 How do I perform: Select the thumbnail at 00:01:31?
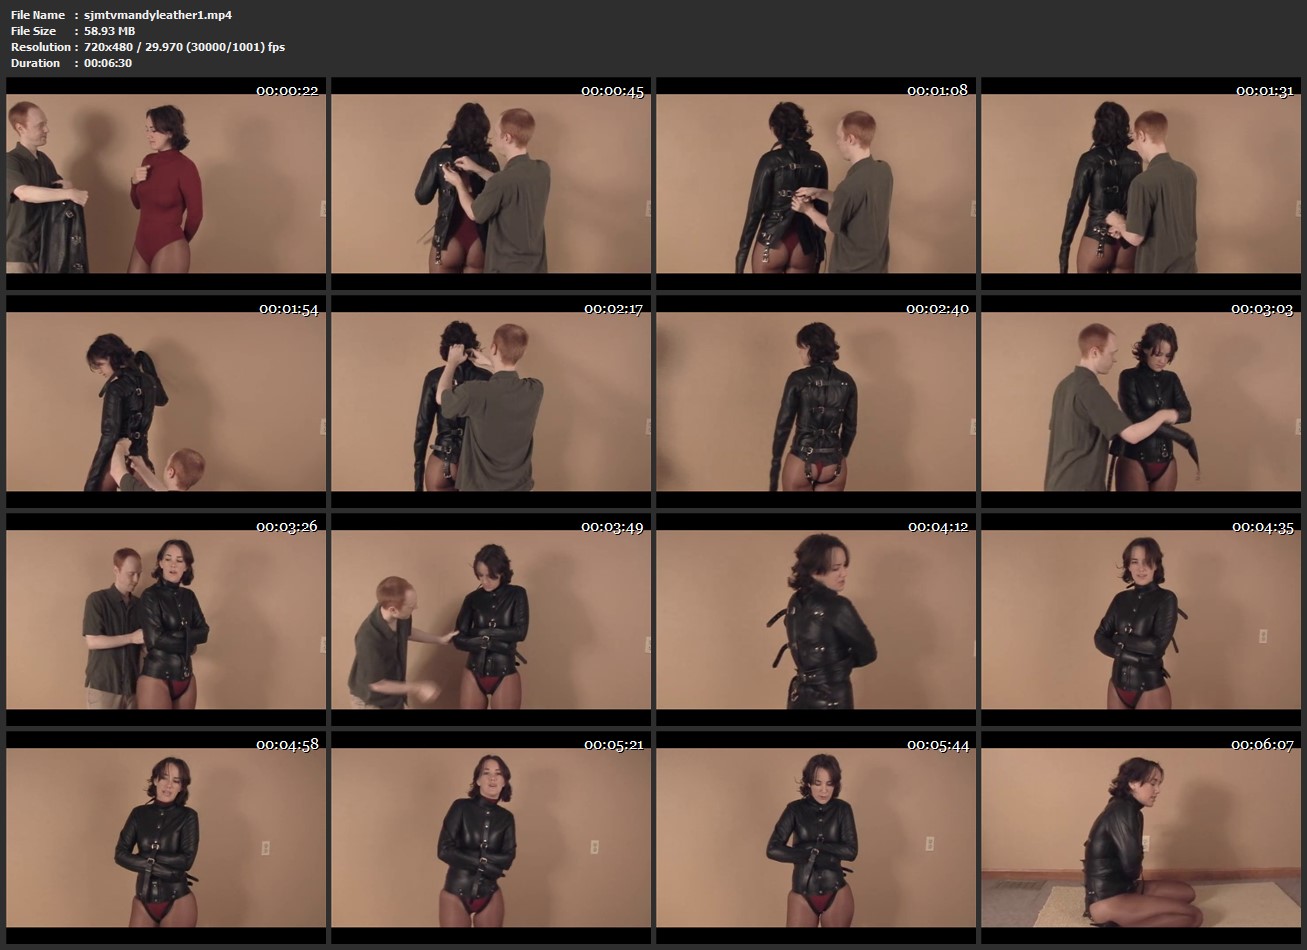click(x=1141, y=184)
